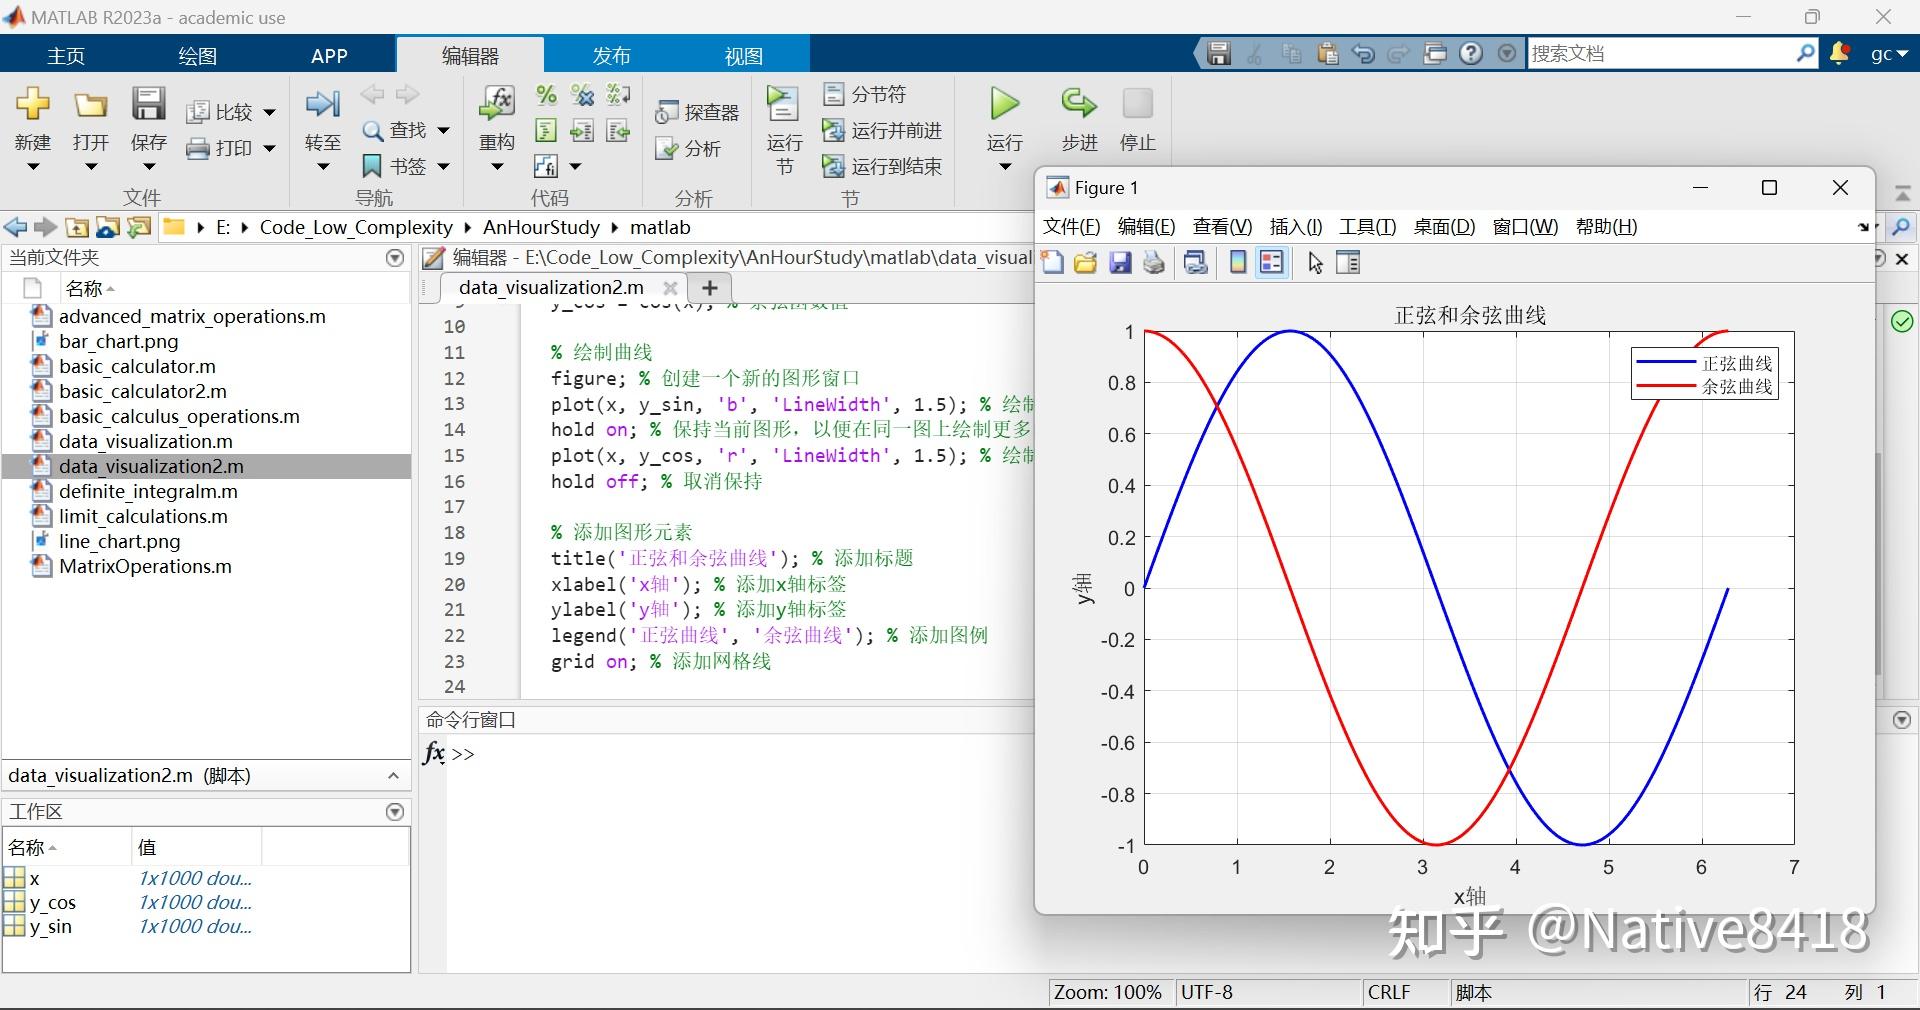Close the data_visualization2.m editor tab
This screenshot has width=1920, height=1010.
click(670, 288)
